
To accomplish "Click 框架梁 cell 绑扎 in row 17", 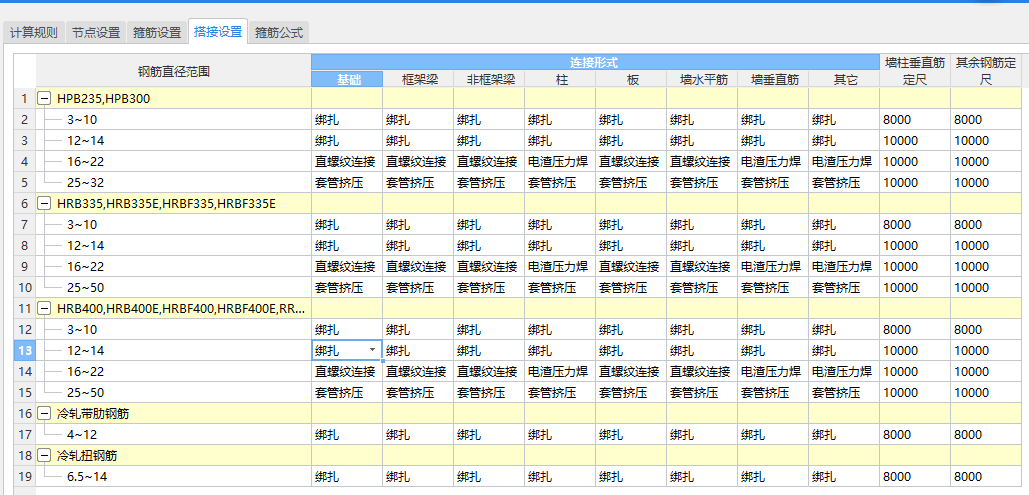I will coord(418,435).
